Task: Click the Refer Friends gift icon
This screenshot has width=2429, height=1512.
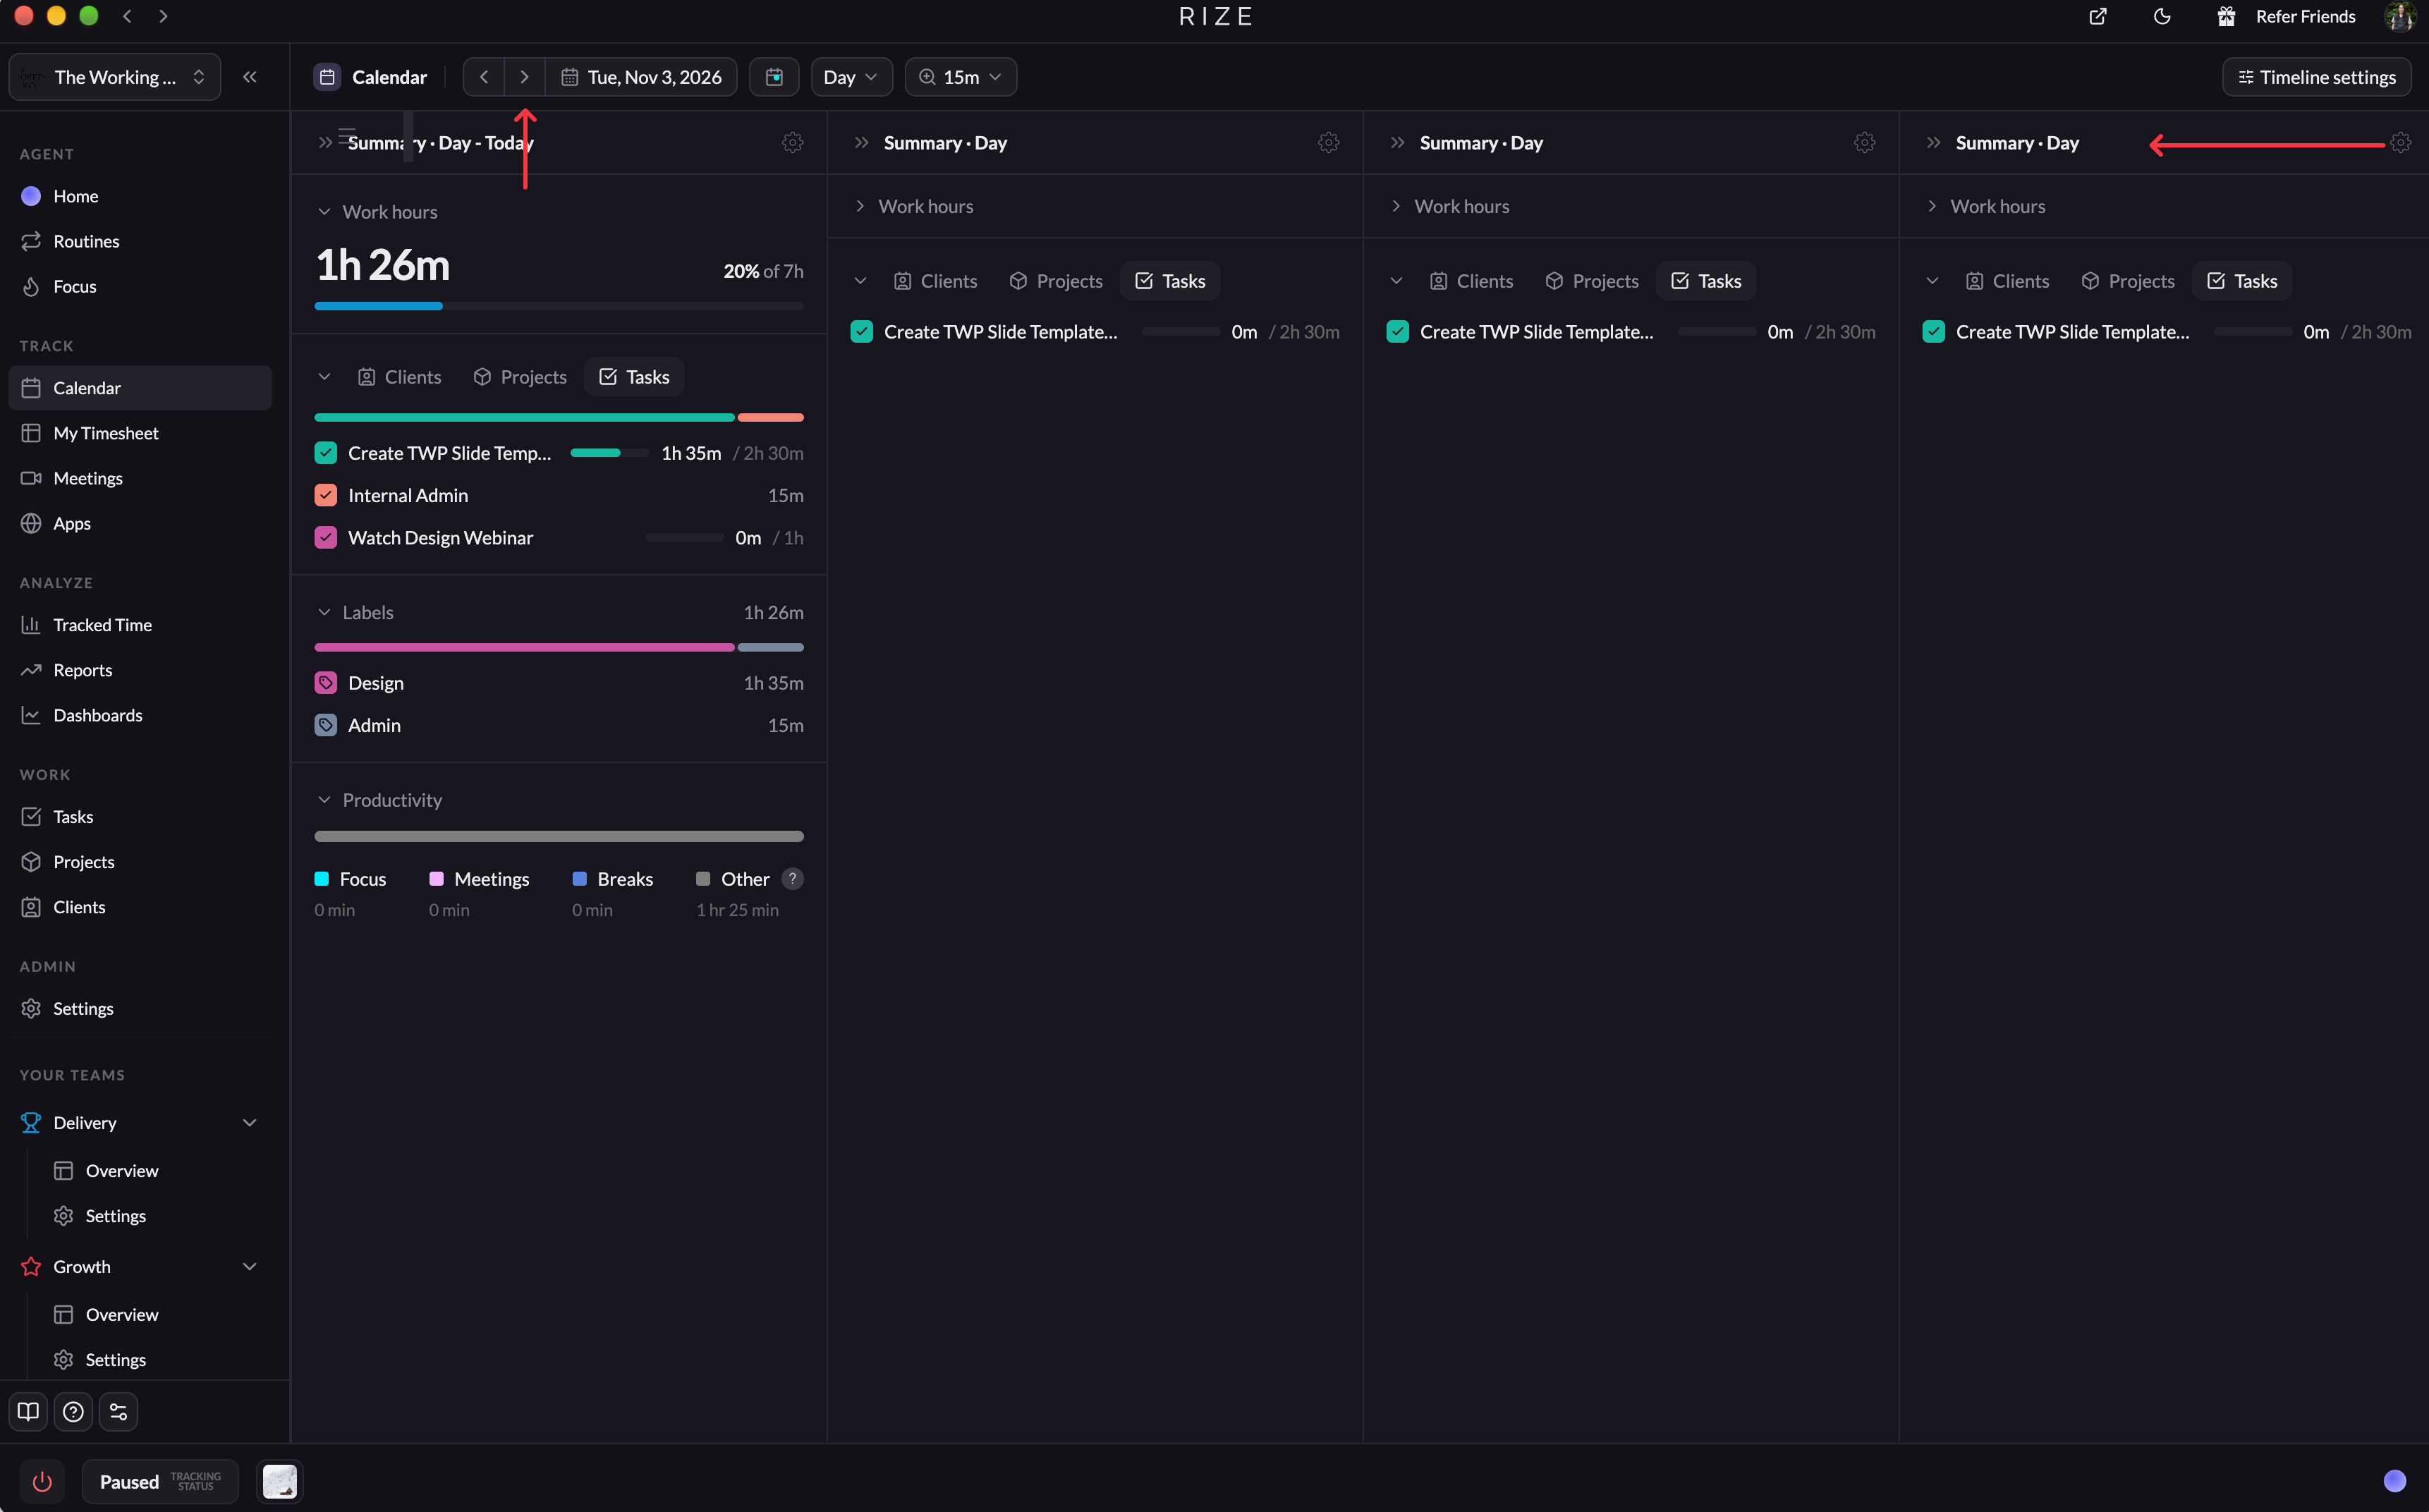Action: [x=2226, y=16]
